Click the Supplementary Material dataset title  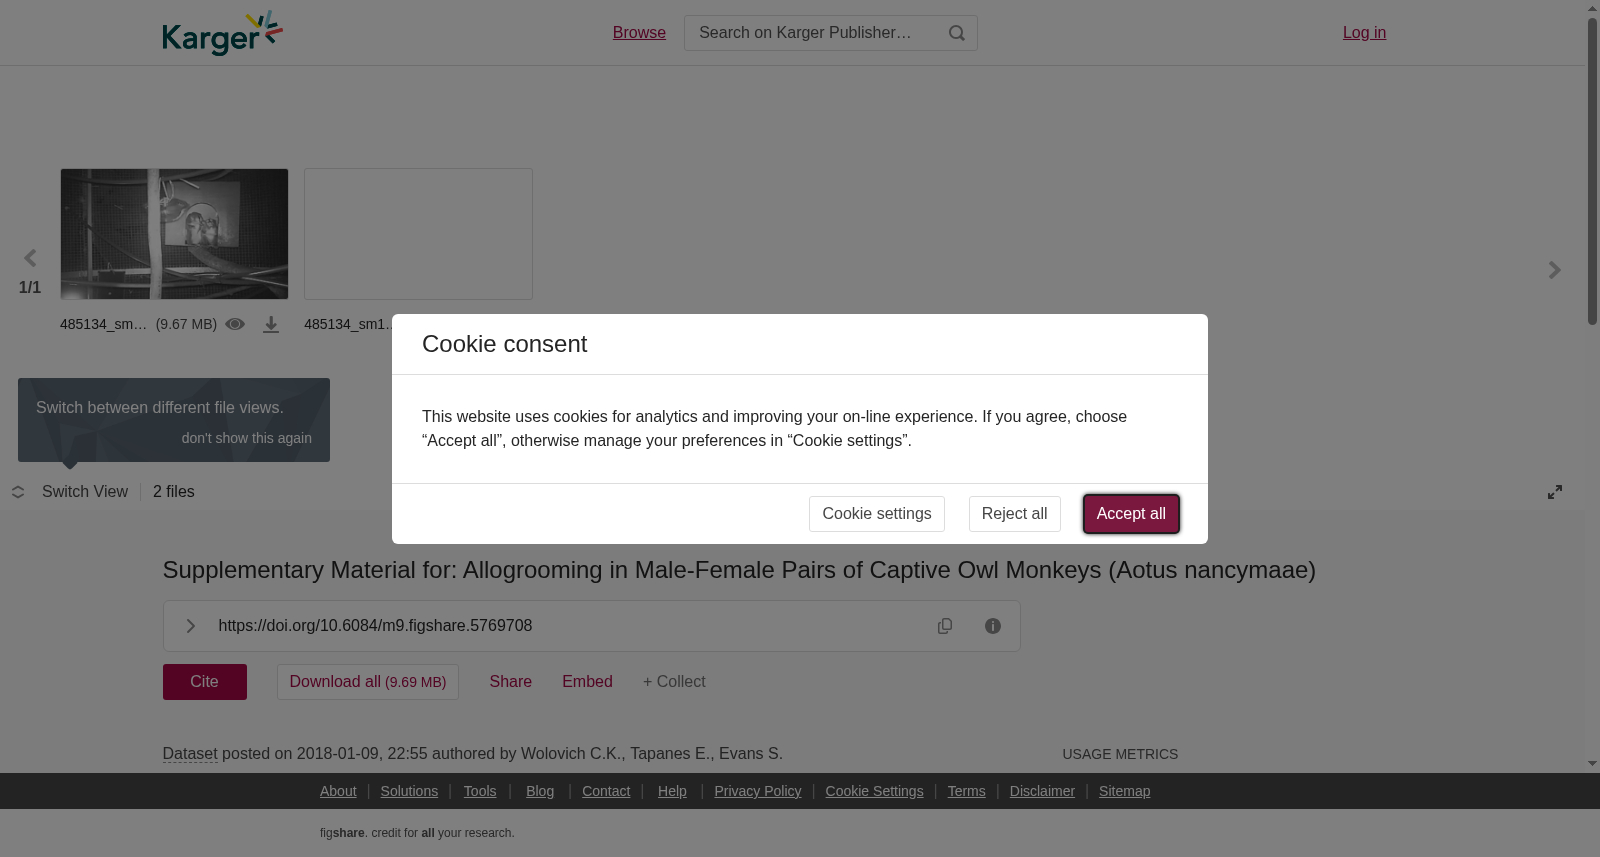(739, 570)
